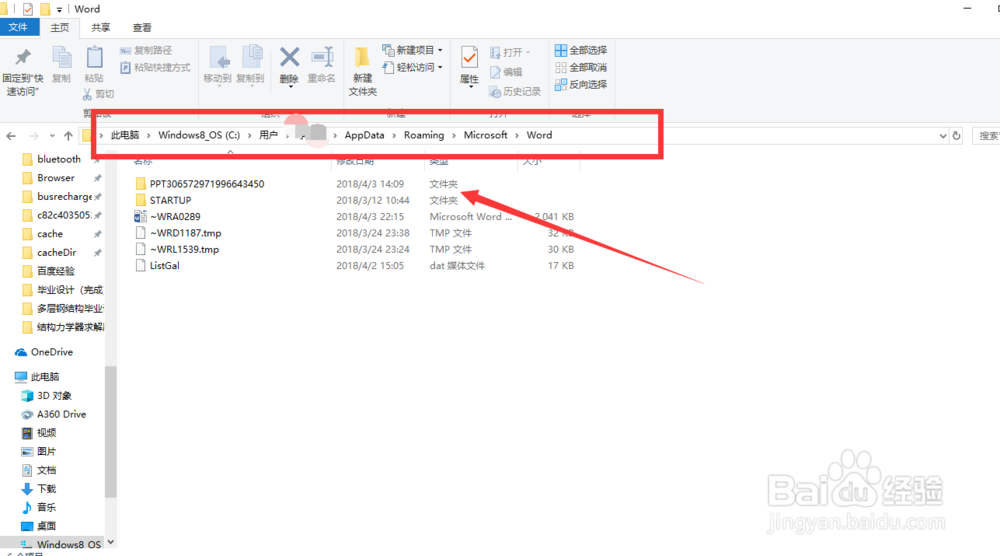Click the Cut scissors icon
Screen dimensions: 1000x556
click(87, 94)
